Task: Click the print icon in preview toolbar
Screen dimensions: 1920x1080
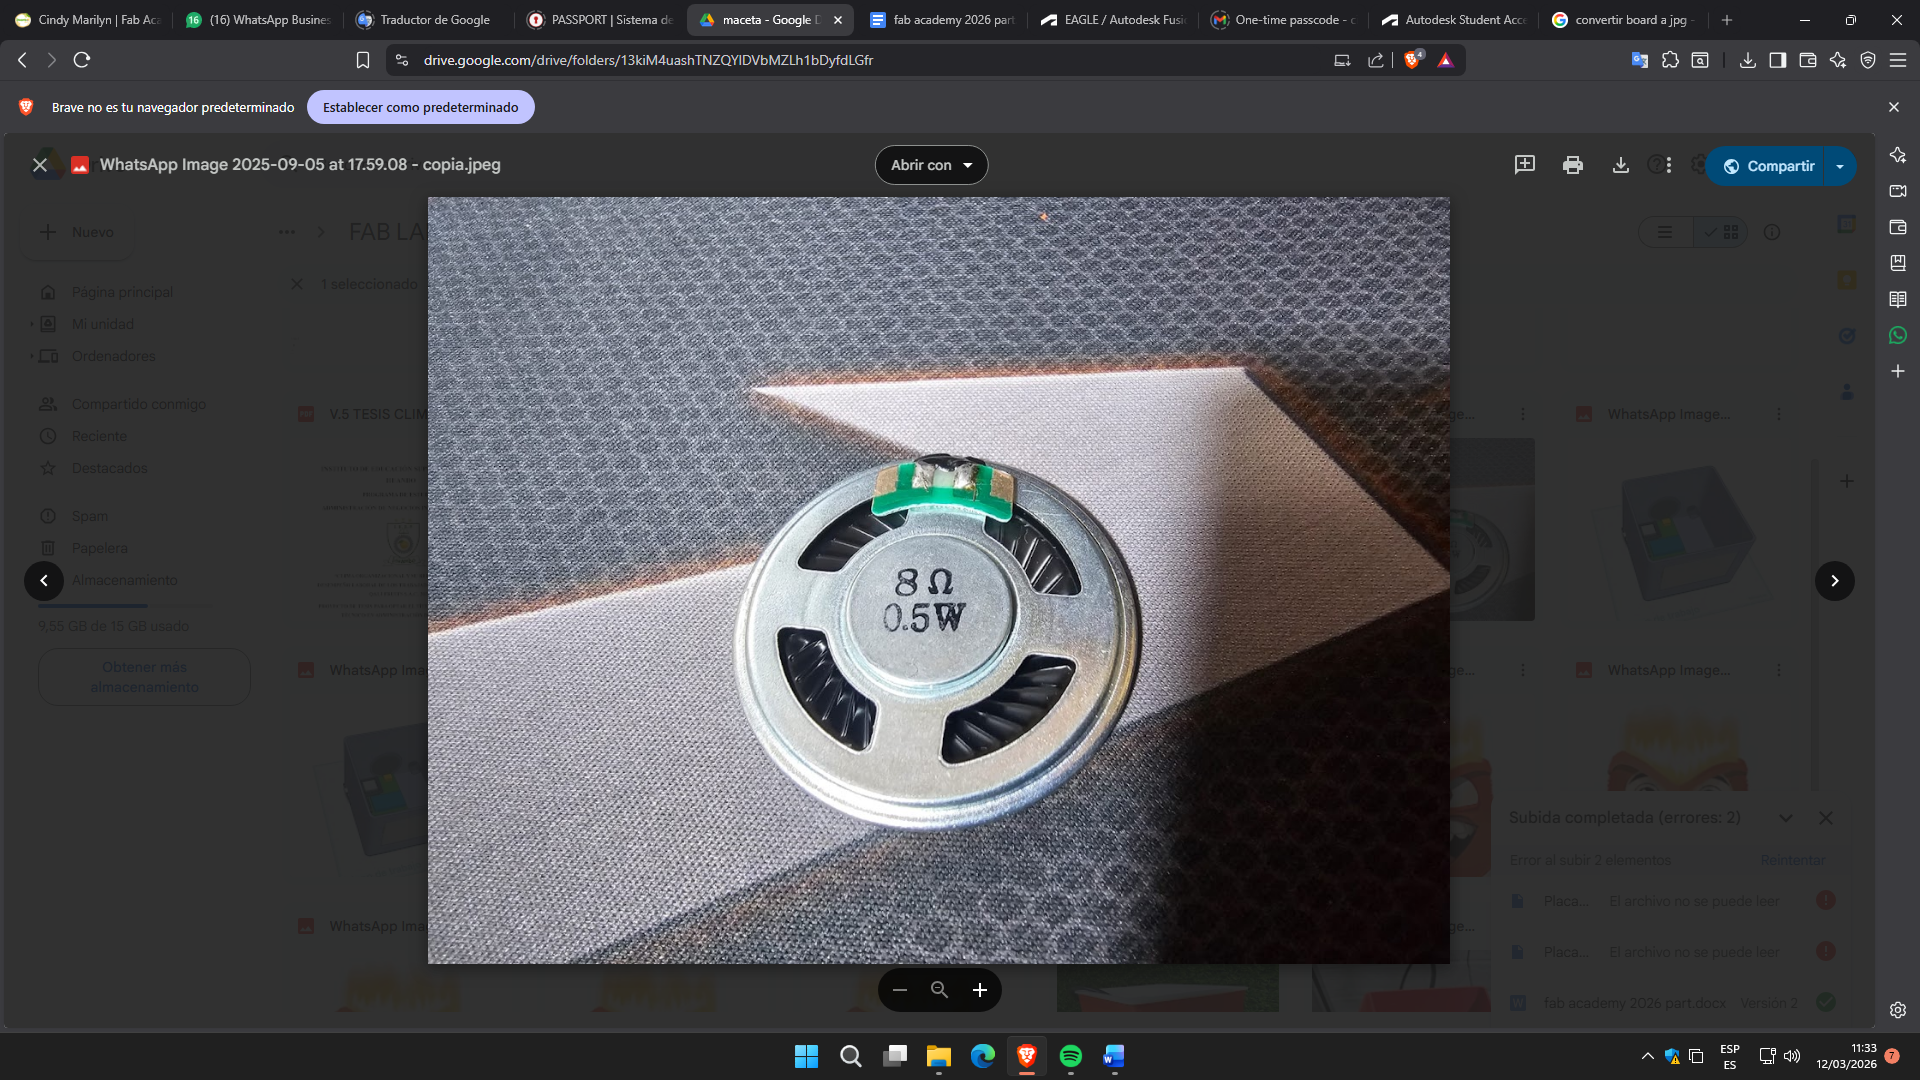Action: coord(1572,165)
